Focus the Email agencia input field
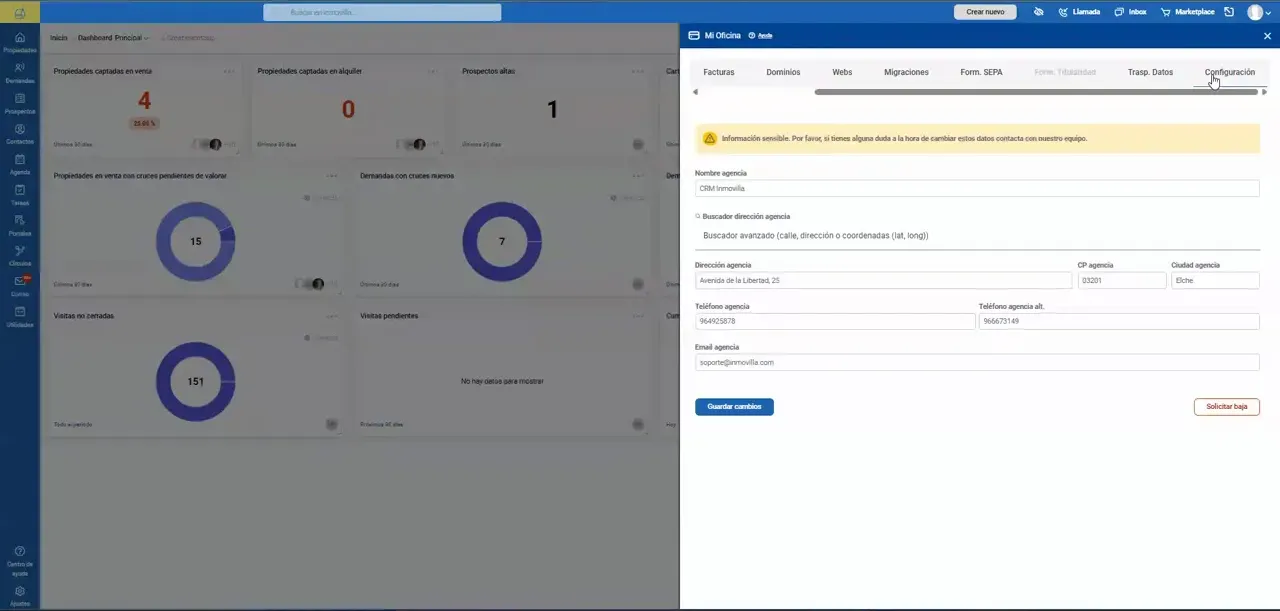Screen dimensions: 1280x611 pyautogui.click(x=977, y=362)
